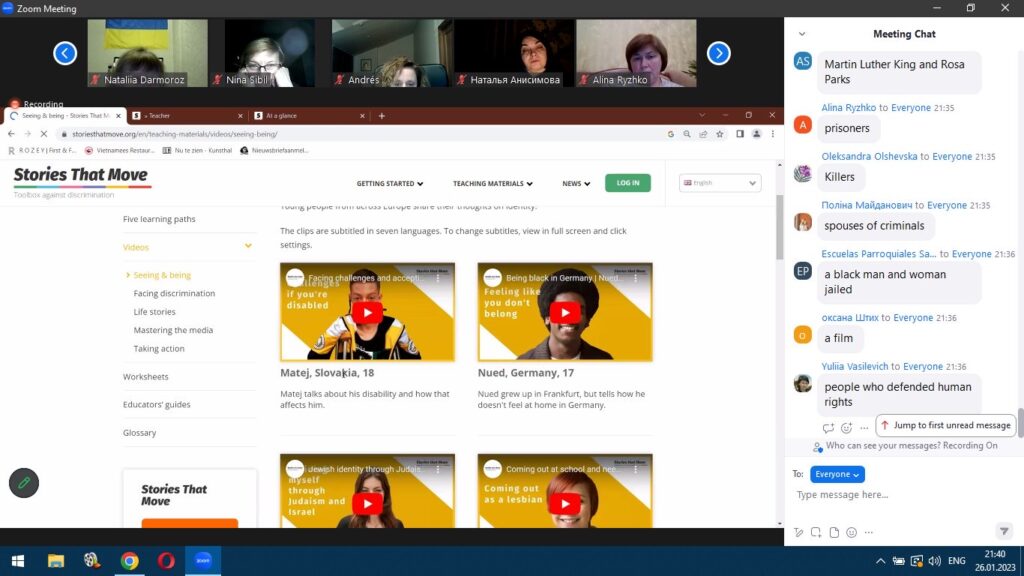Open the English language selector
Image resolution: width=1024 pixels, height=576 pixels.
pos(720,183)
